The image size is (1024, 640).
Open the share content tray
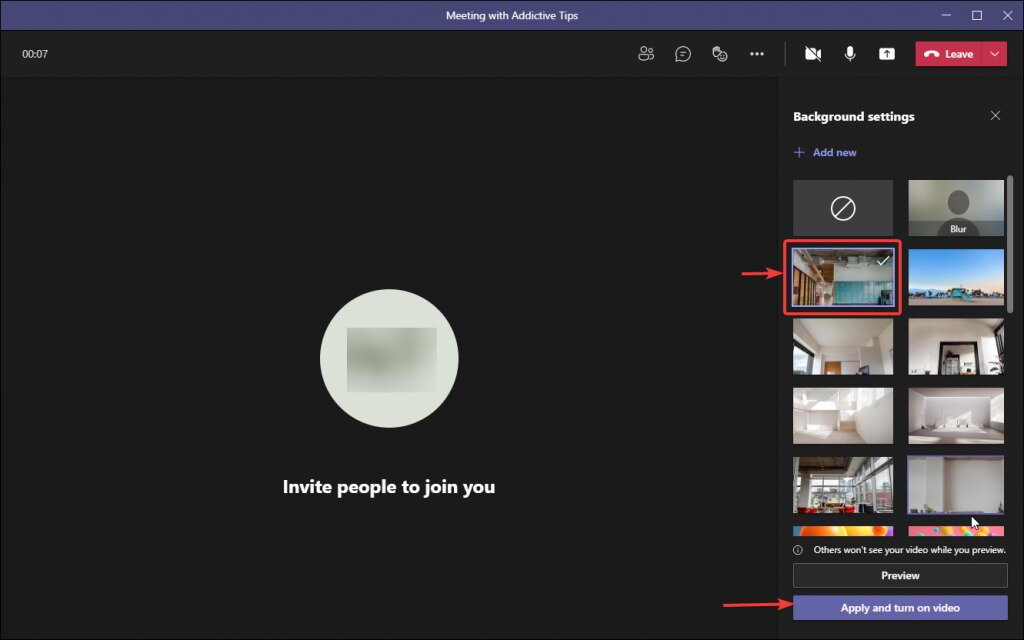886,53
